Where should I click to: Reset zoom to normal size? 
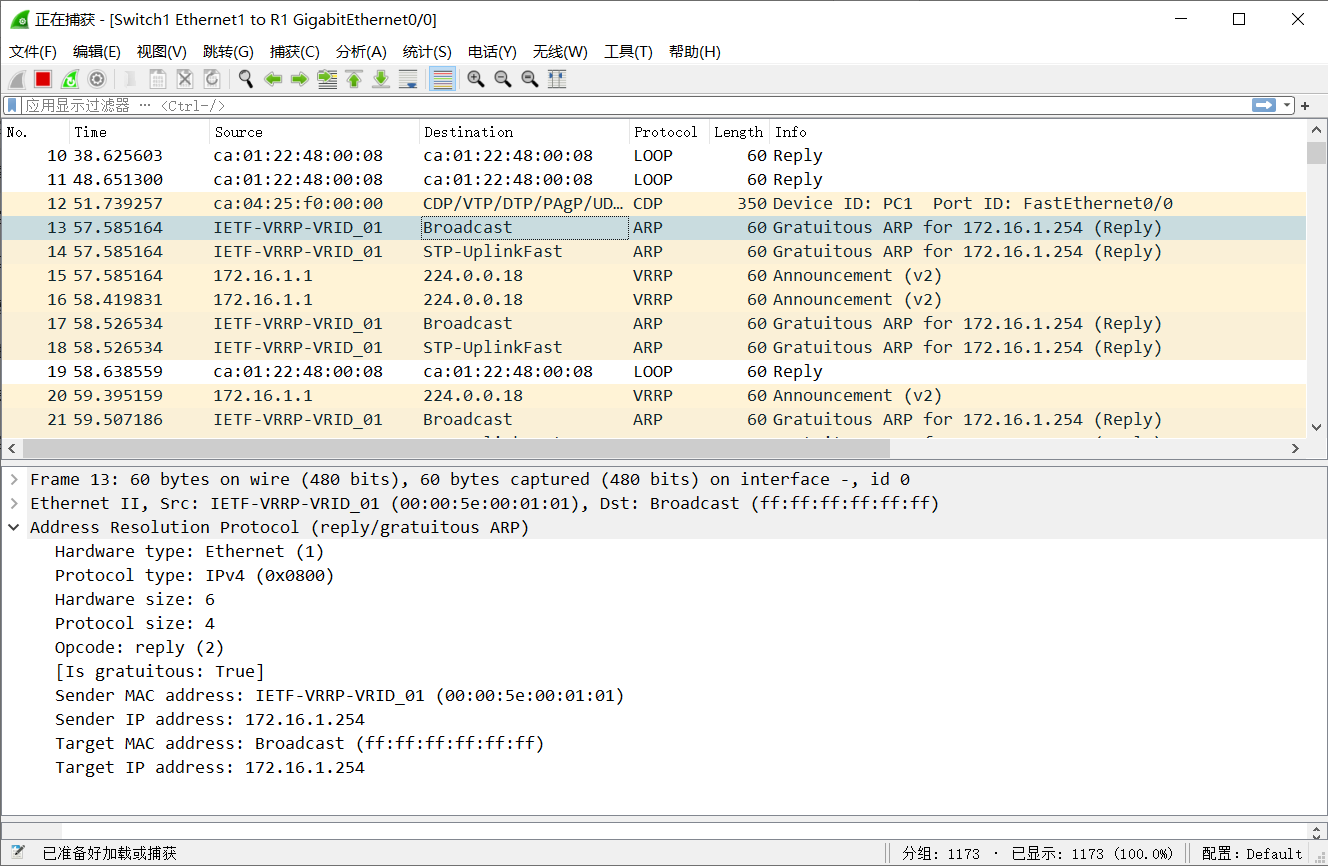pyautogui.click(x=530, y=79)
